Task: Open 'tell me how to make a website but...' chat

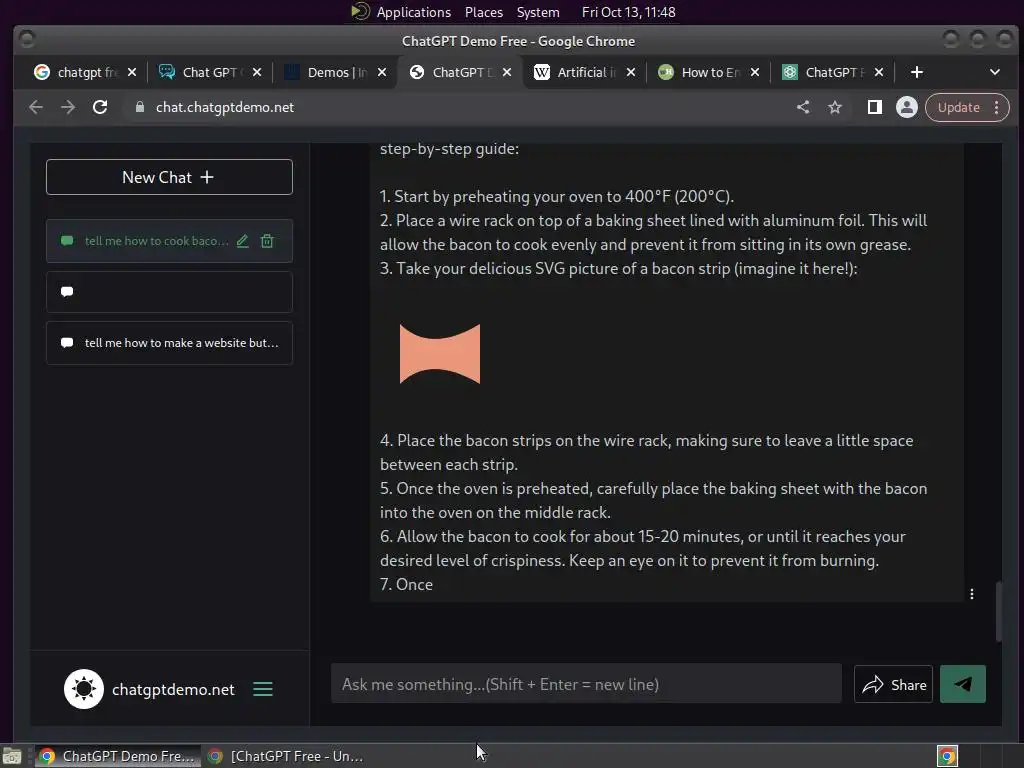Action: 169,343
